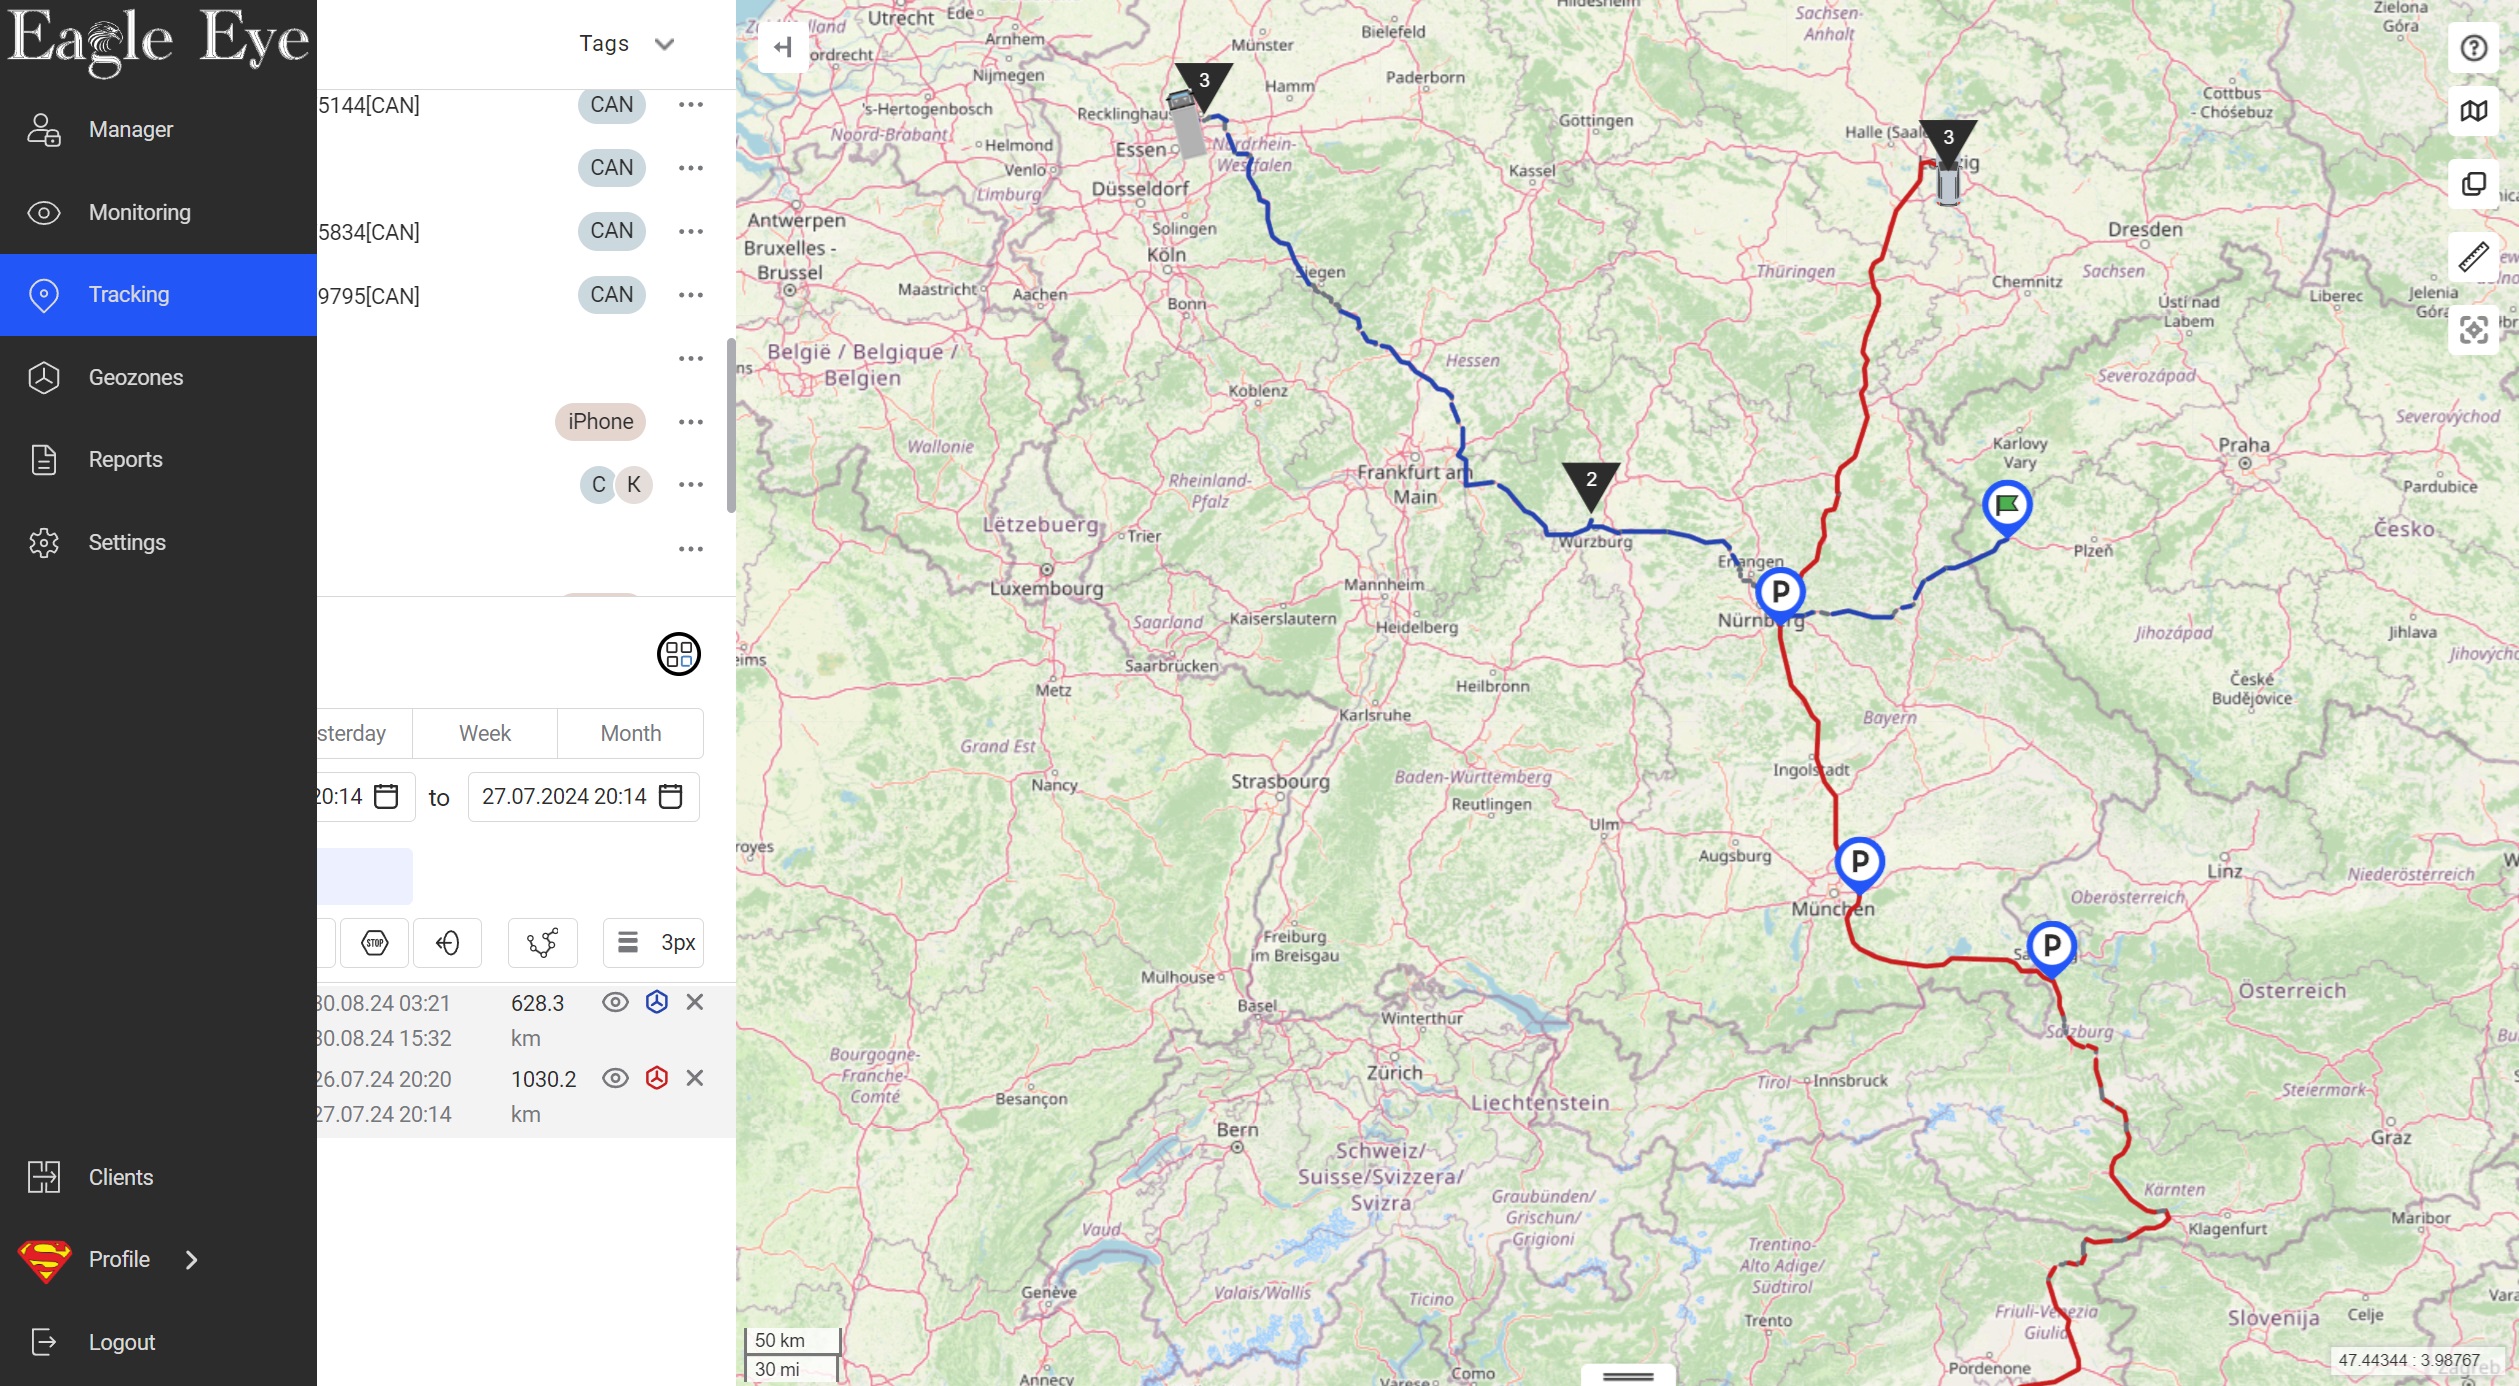Open options menu for 9795[CAN] row

pyautogui.click(x=691, y=295)
